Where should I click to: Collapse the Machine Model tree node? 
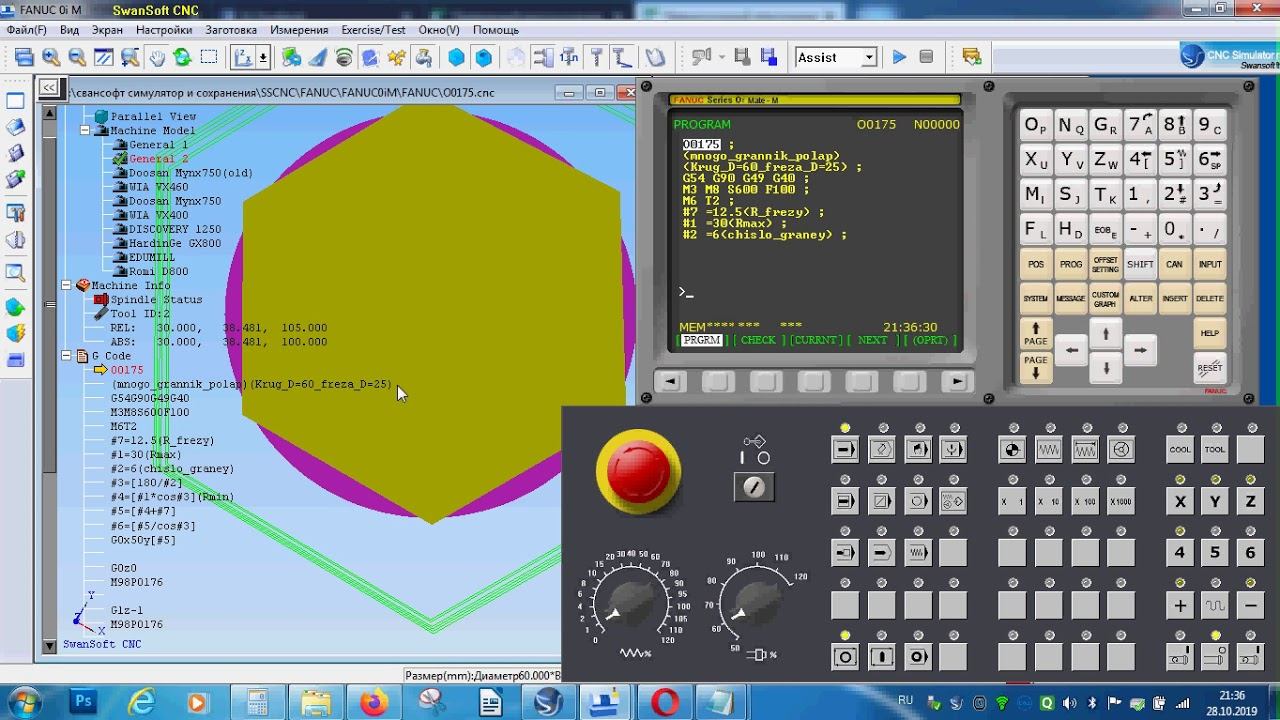85,131
